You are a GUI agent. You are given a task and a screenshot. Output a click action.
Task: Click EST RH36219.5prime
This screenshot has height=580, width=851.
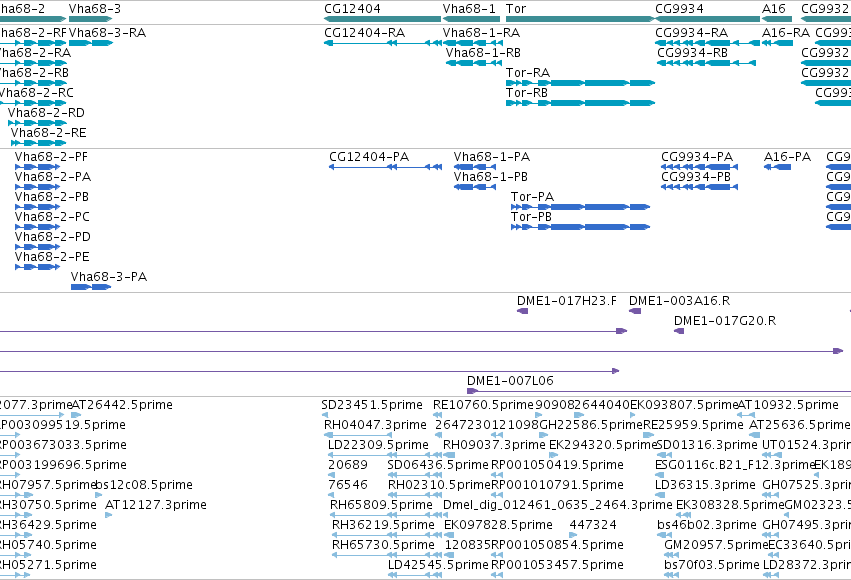[383, 526]
